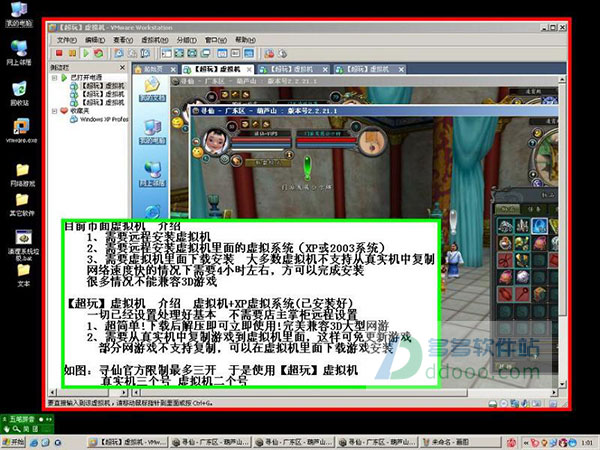Open the 窗口 menu
The width and height of the screenshot is (600, 450).
[216, 40]
